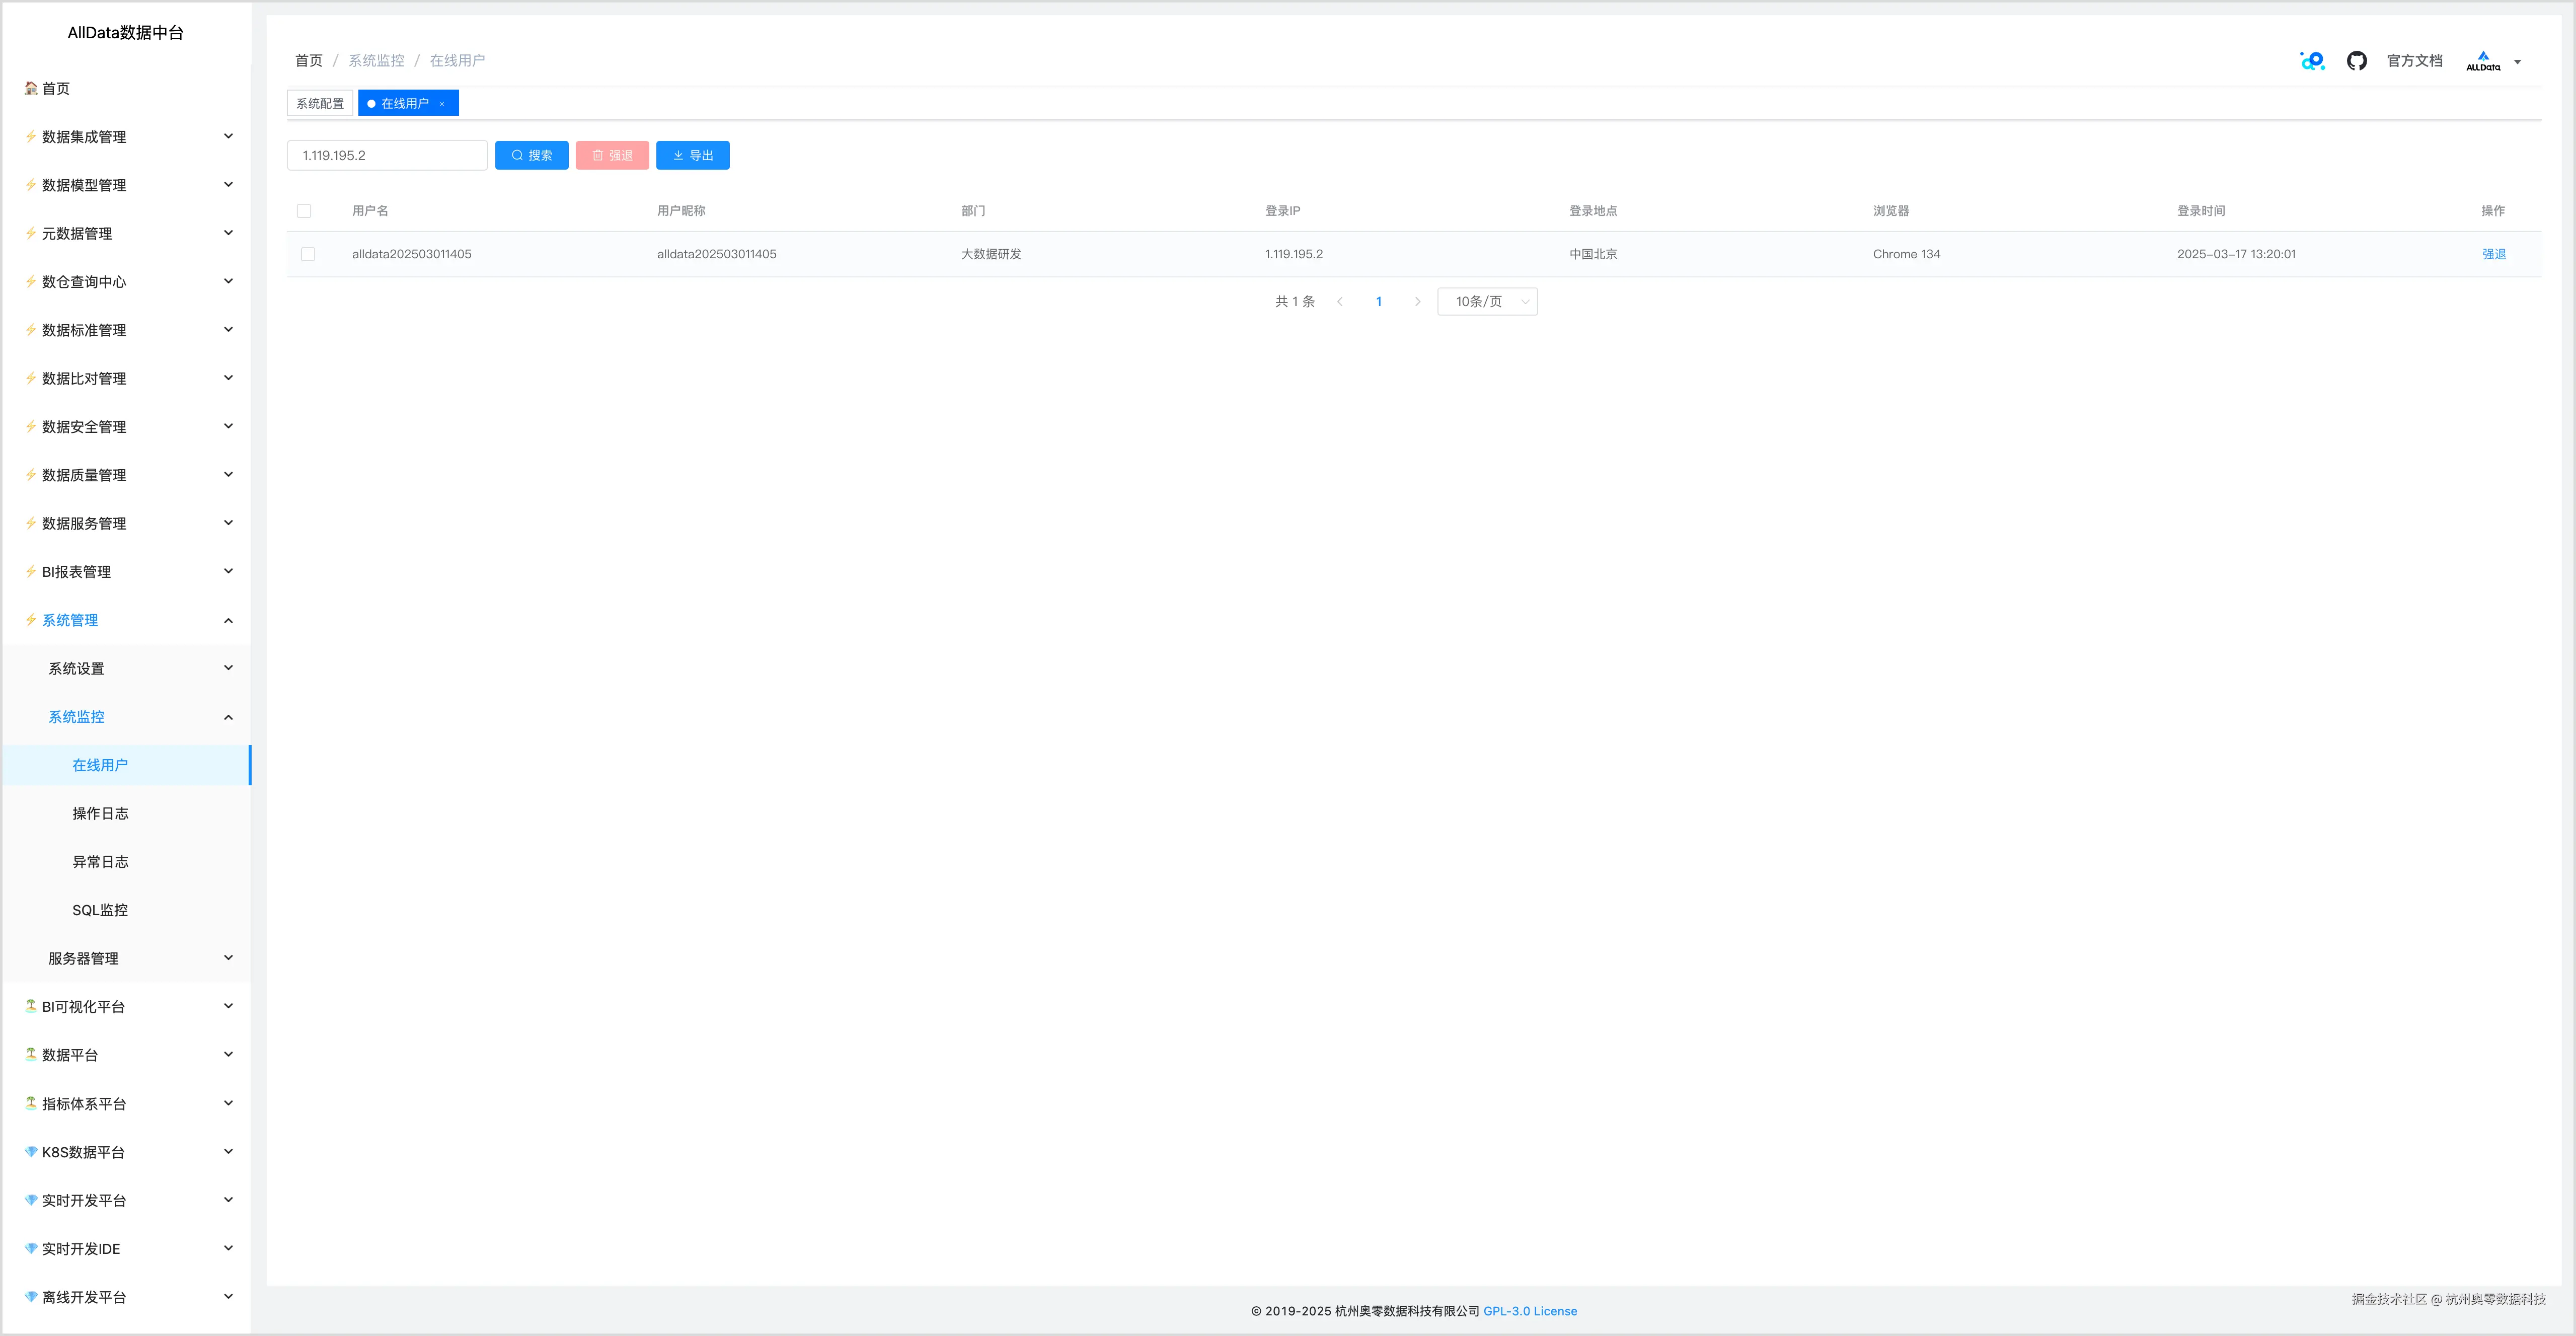
Task: Click the blue AllData logo icon in header
Action: (x=2312, y=61)
